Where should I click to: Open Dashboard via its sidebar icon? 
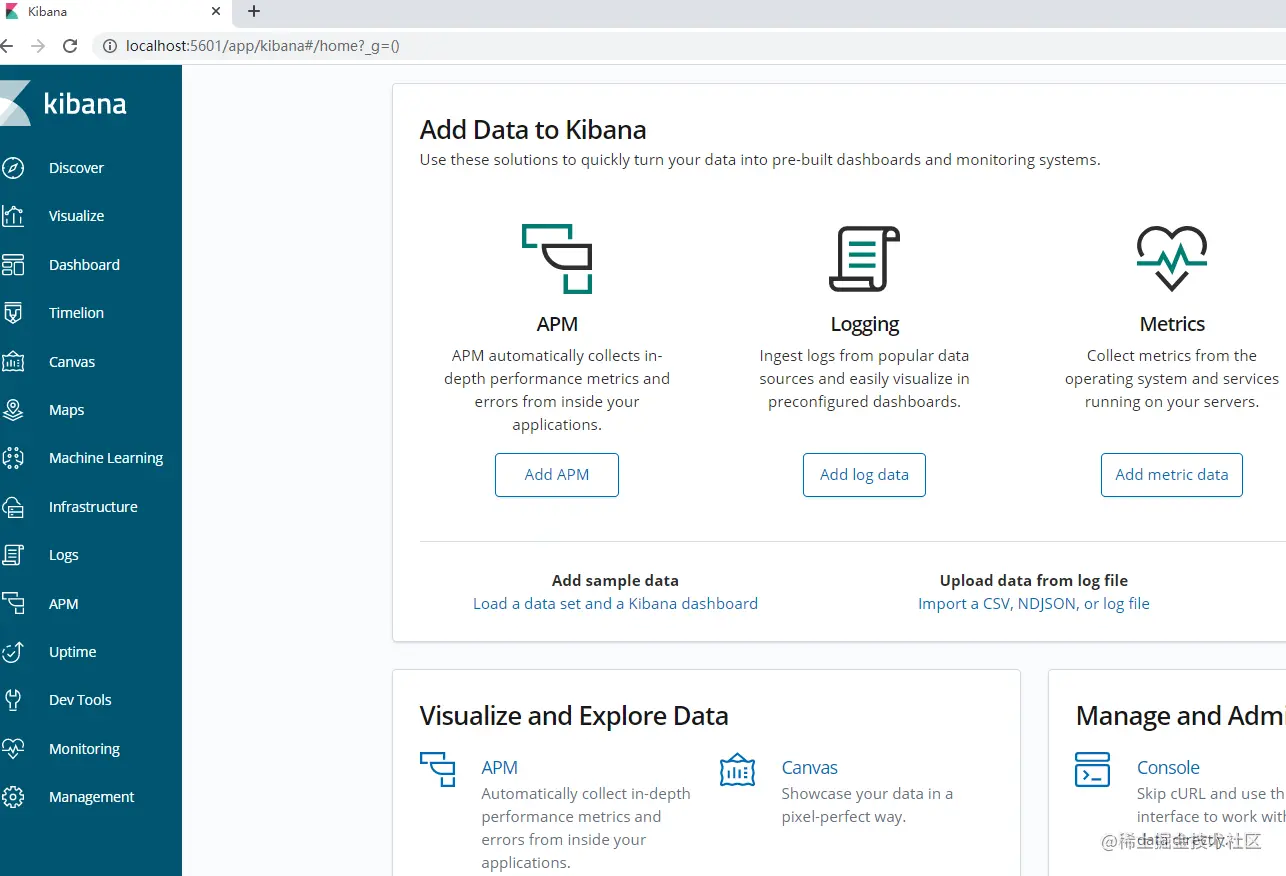[13, 265]
